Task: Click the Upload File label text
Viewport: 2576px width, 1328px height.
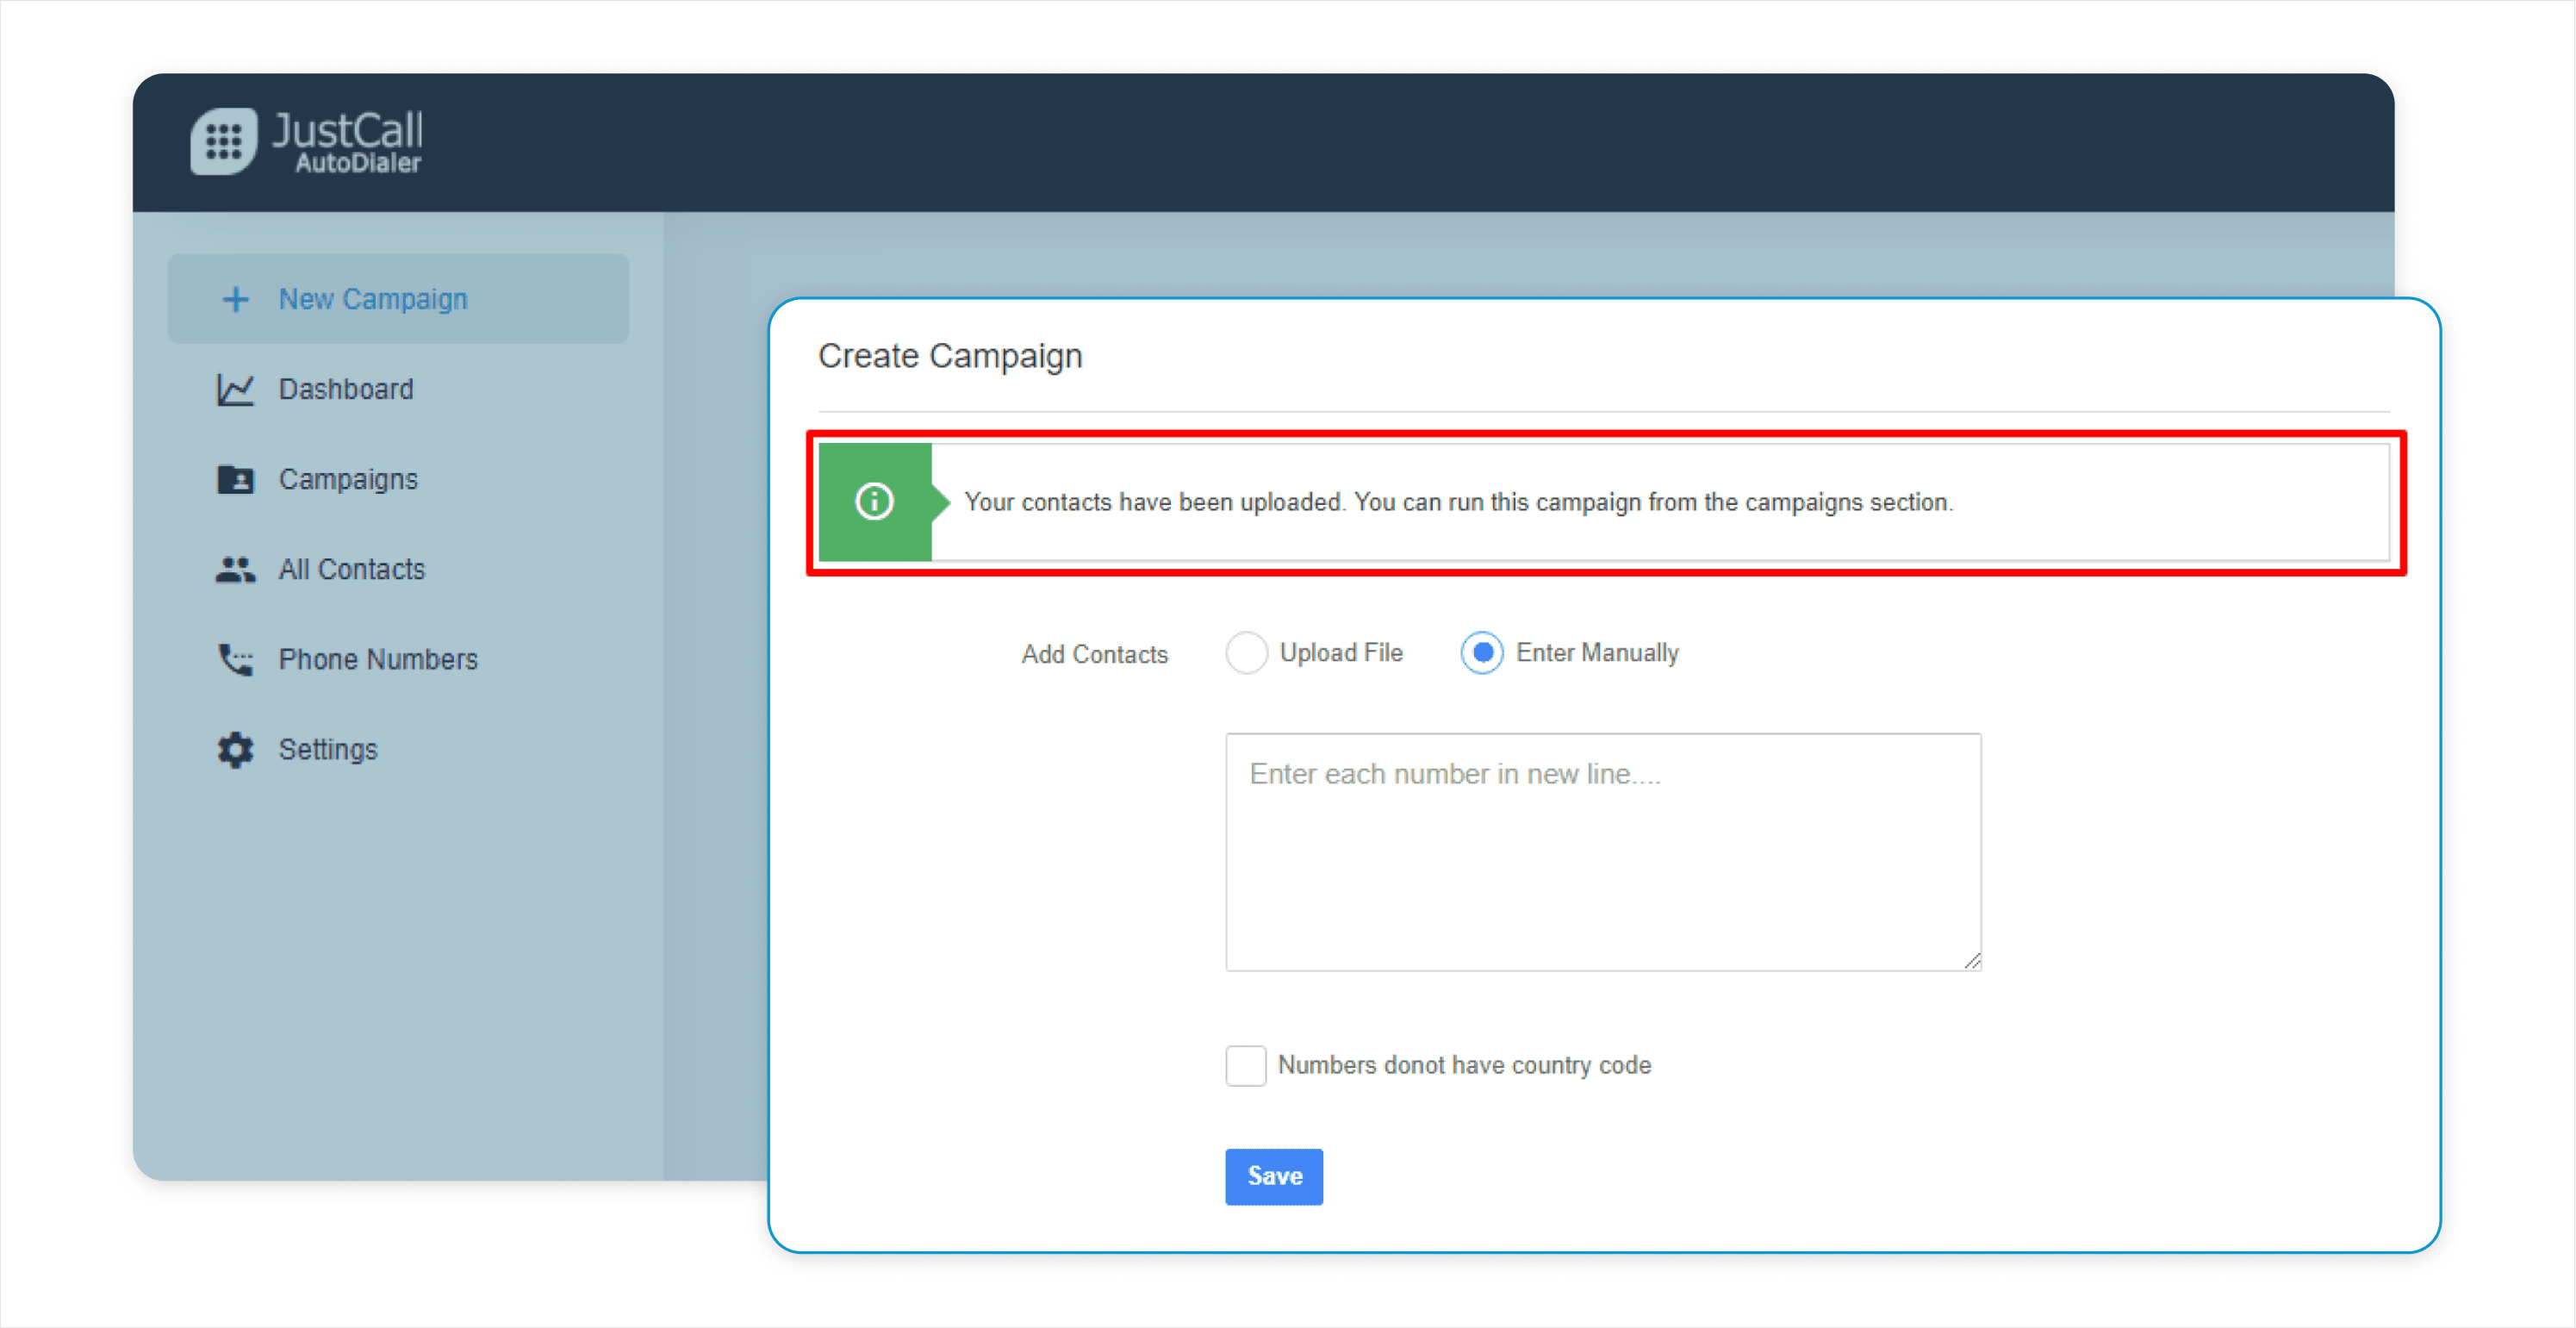Action: pyautogui.click(x=1341, y=653)
